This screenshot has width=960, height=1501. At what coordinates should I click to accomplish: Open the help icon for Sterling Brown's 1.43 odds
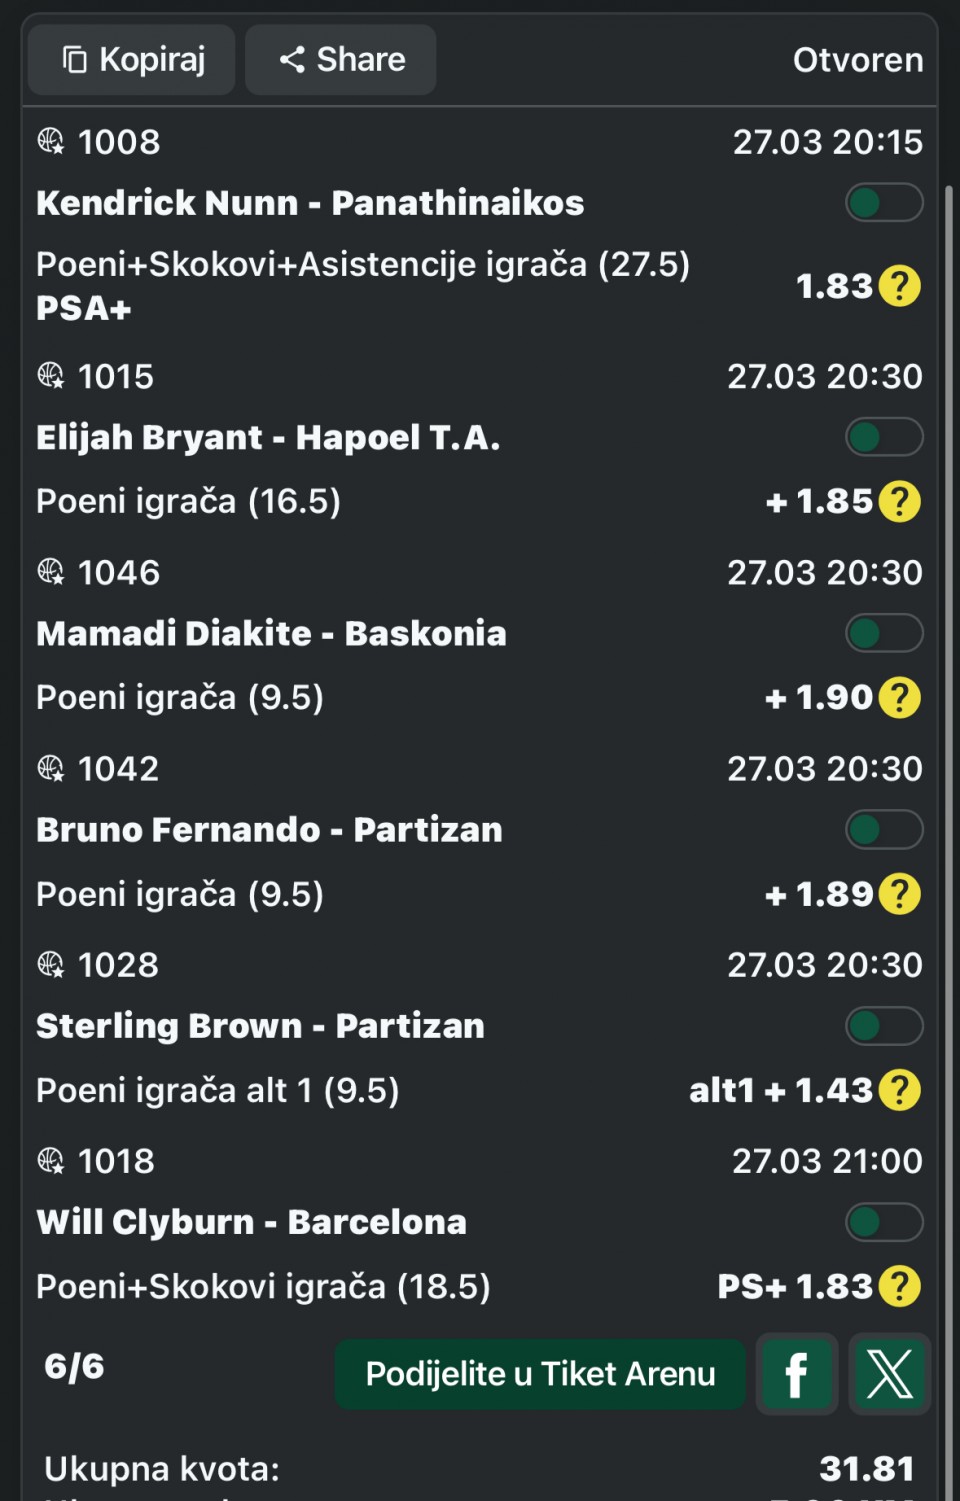click(x=899, y=1090)
